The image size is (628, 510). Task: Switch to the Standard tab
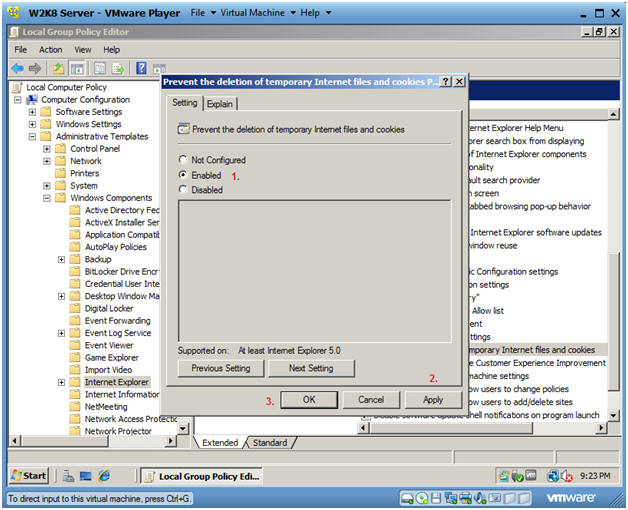[x=270, y=443]
